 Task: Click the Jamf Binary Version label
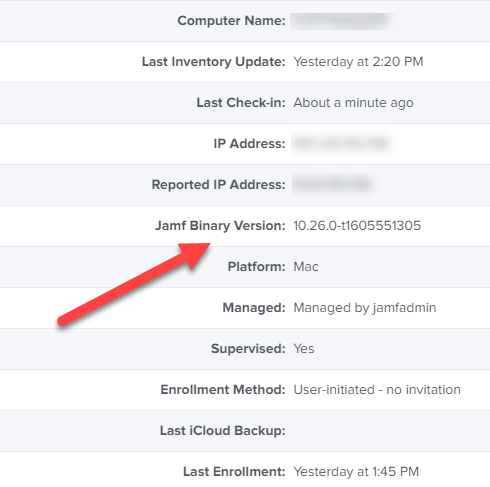click(220, 226)
